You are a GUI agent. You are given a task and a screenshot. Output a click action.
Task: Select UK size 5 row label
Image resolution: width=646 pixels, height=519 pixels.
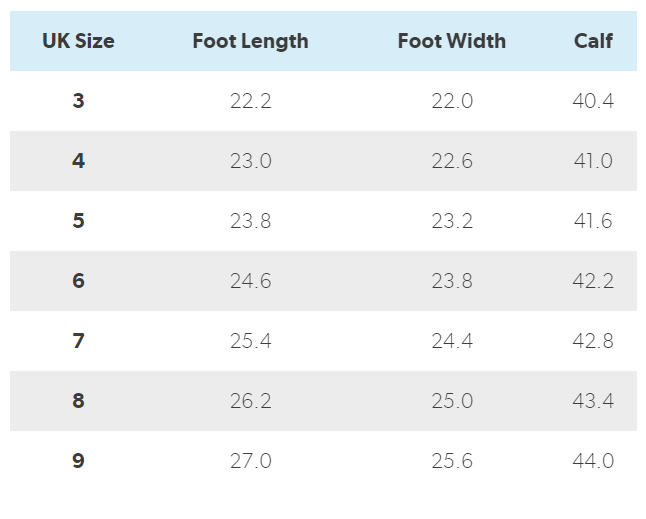pos(78,221)
